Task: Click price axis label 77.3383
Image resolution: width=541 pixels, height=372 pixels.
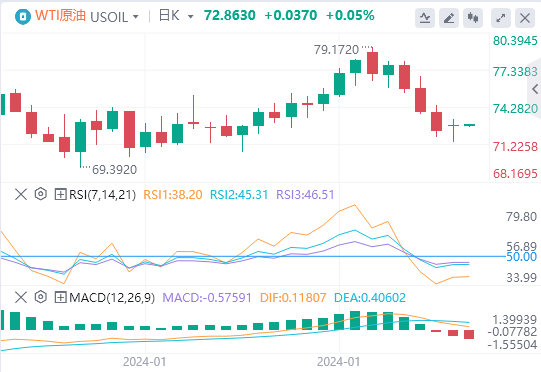Action: pyautogui.click(x=515, y=72)
